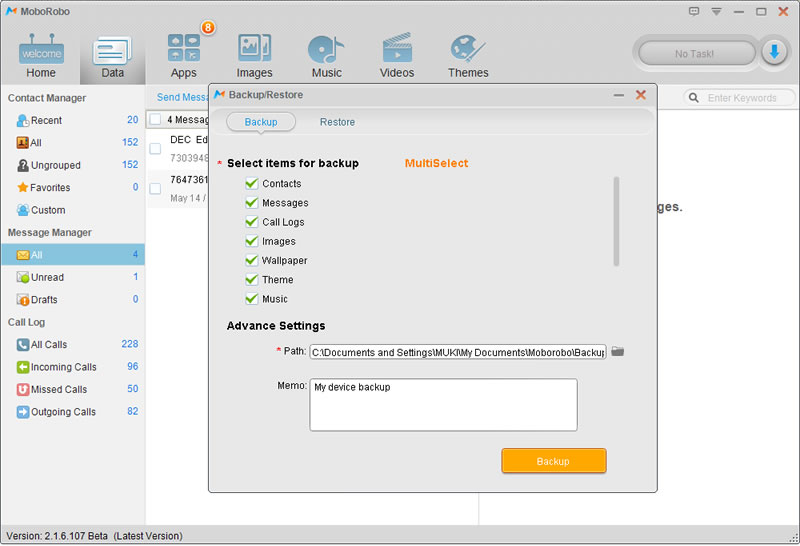Select Outgoing Calls
The width and height of the screenshot is (800, 546).
pos(73,412)
